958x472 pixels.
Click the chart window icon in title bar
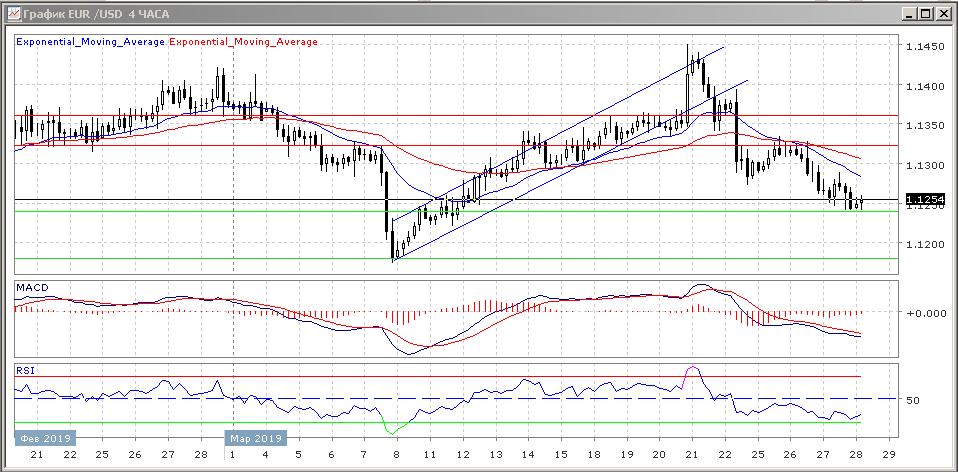(12, 13)
